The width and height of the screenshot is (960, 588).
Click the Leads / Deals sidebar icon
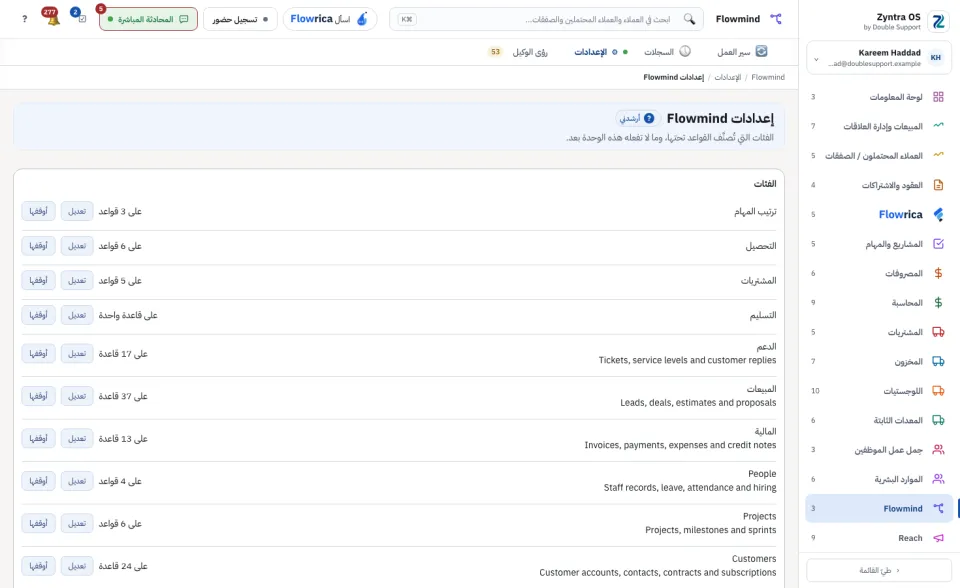coord(938,156)
